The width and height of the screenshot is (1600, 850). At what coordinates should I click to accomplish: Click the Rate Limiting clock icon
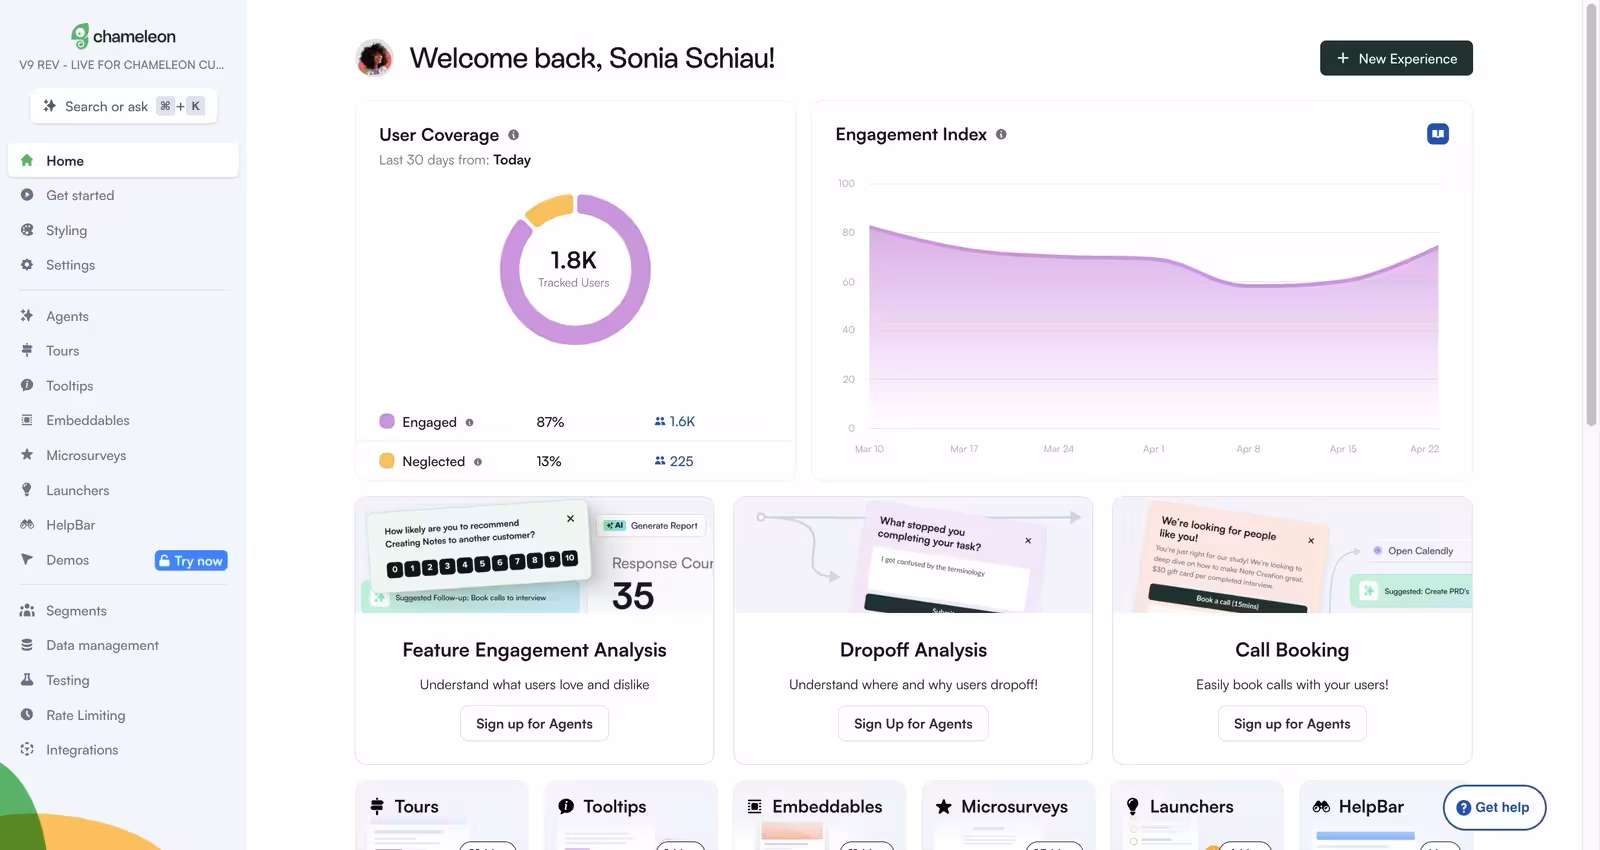pyautogui.click(x=27, y=715)
